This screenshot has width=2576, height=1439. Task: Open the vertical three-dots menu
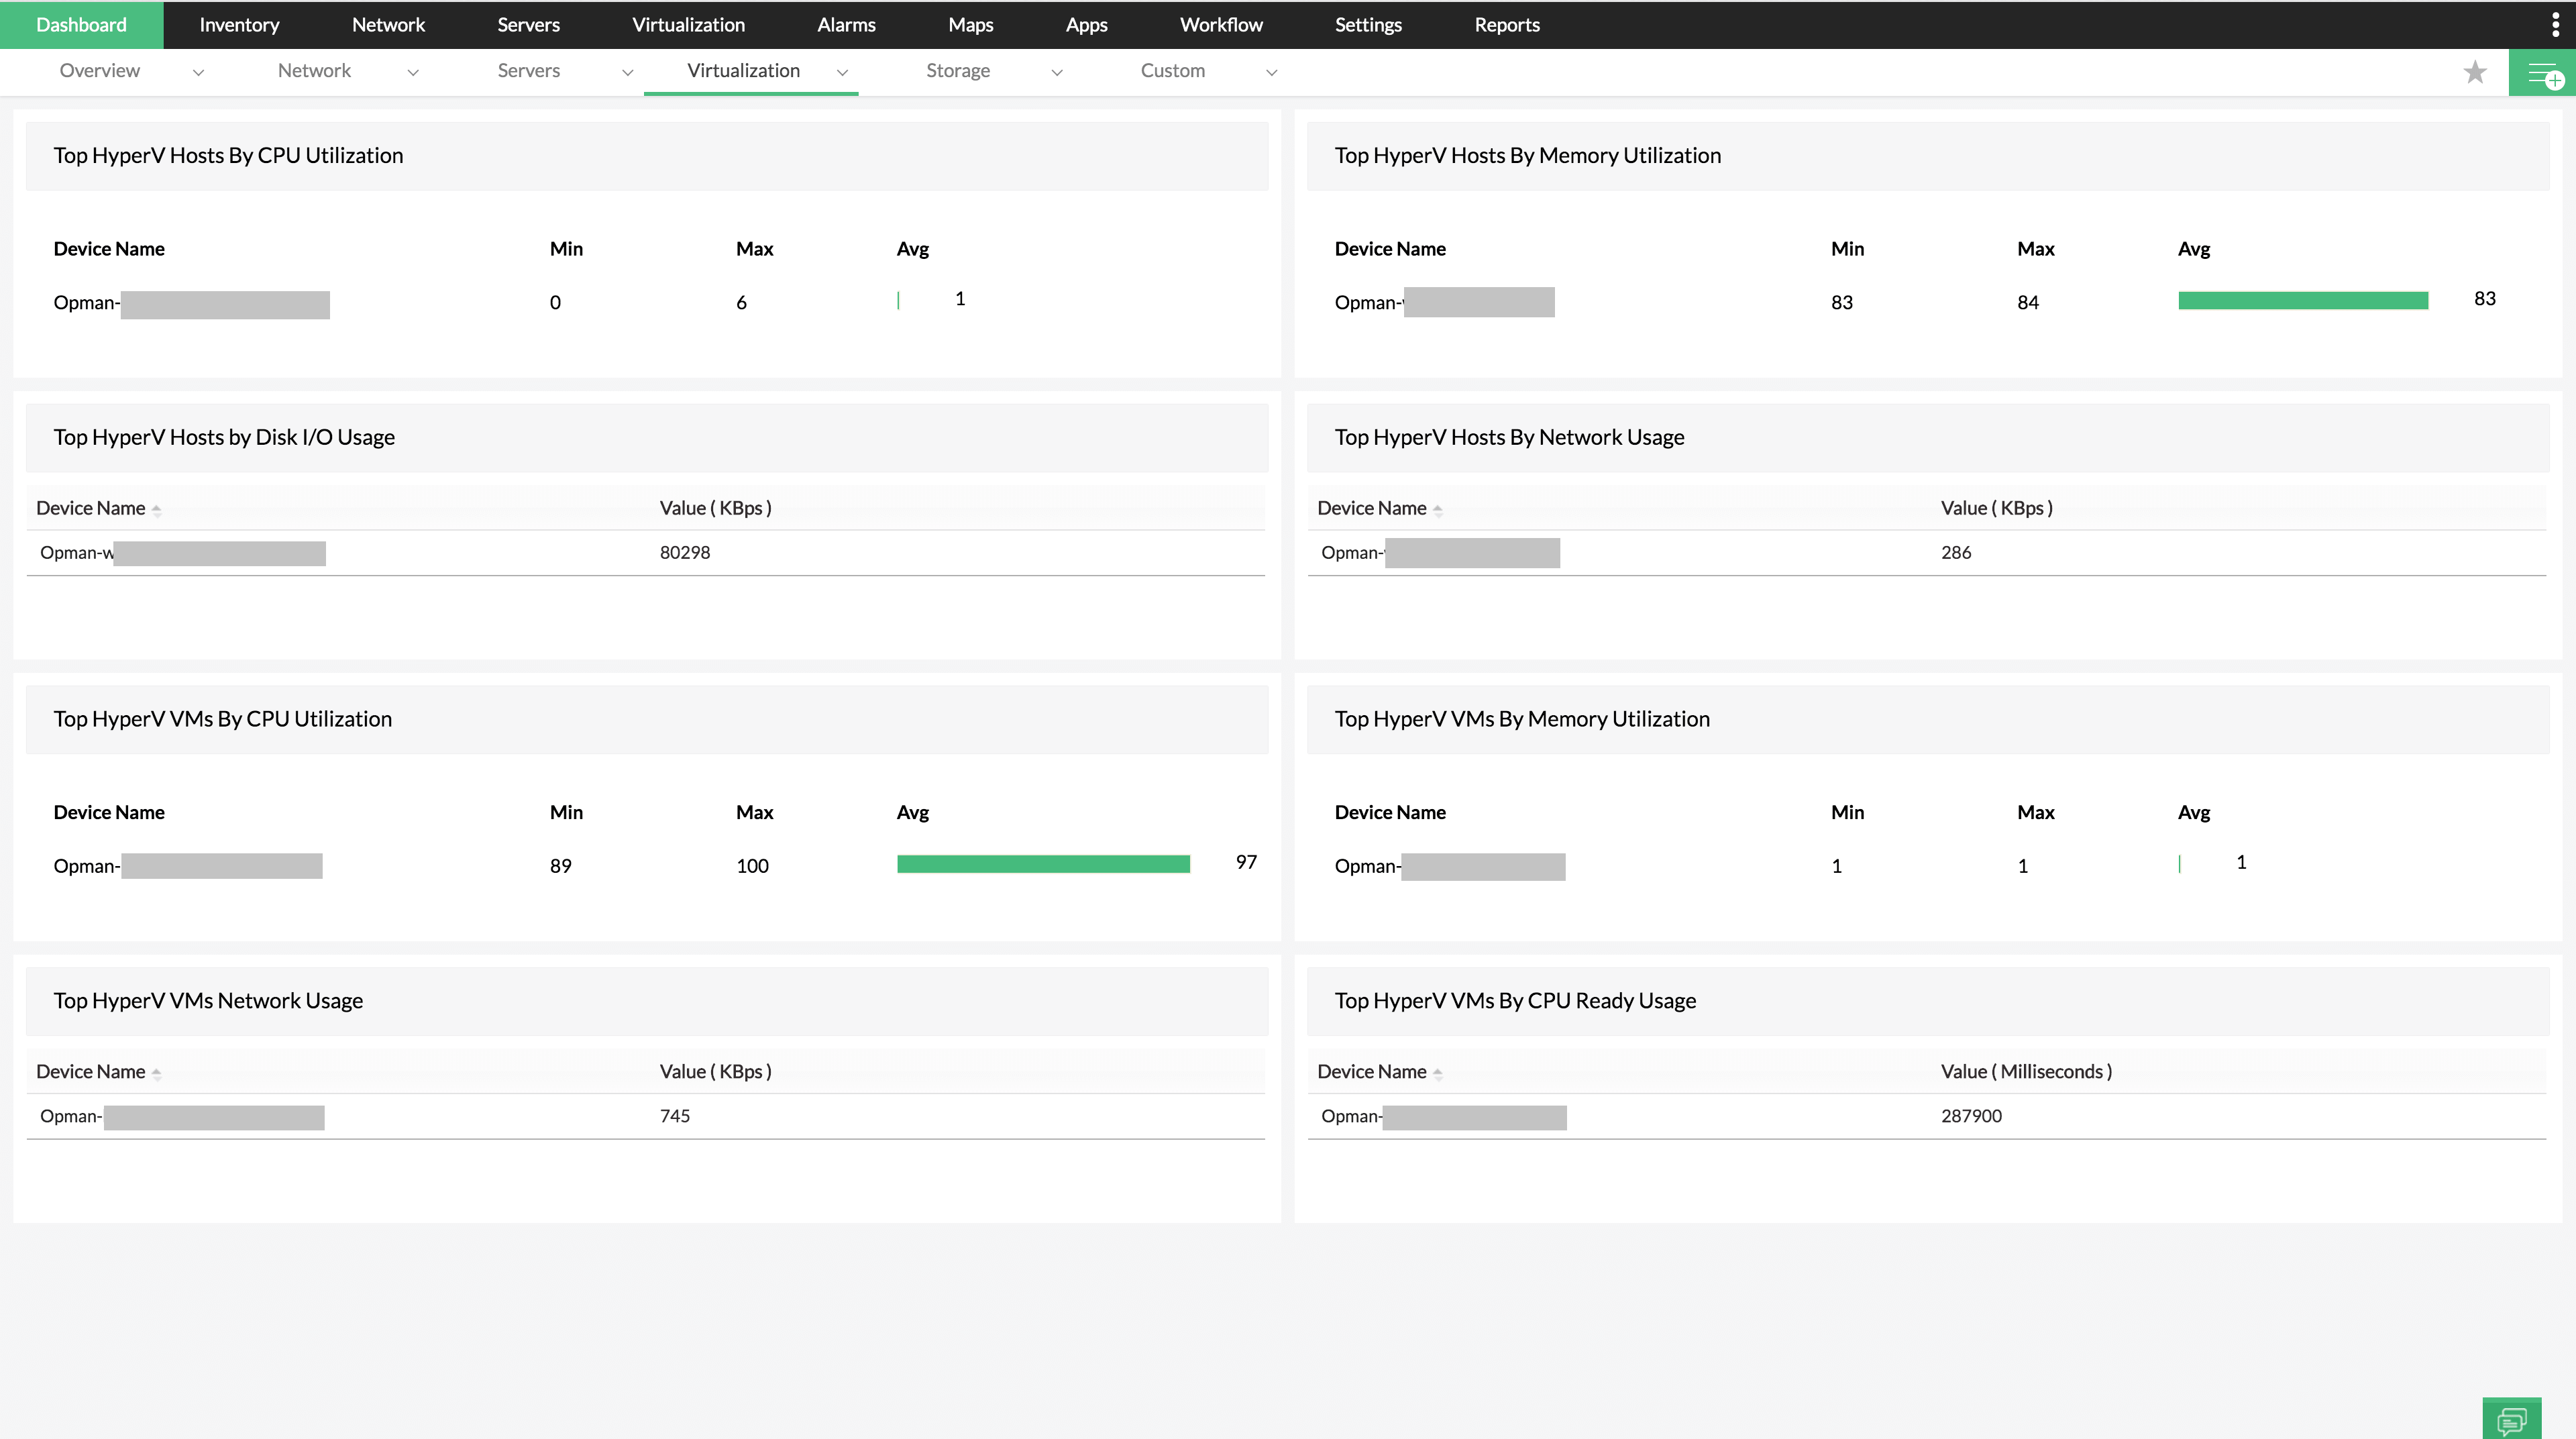tap(2555, 25)
